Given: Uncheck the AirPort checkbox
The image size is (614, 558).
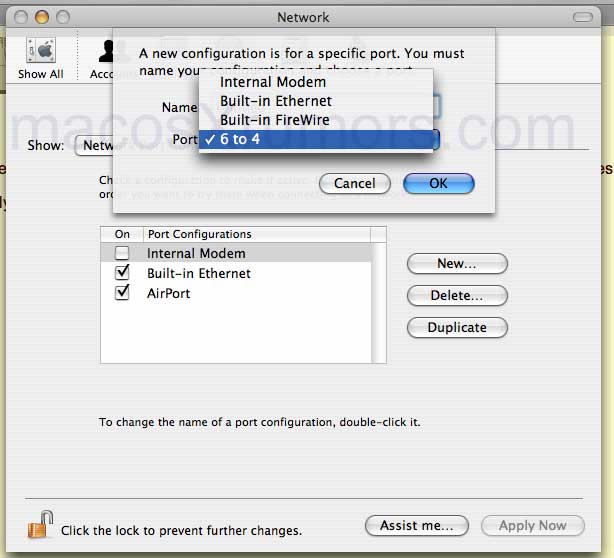Looking at the screenshot, I should [x=122, y=293].
